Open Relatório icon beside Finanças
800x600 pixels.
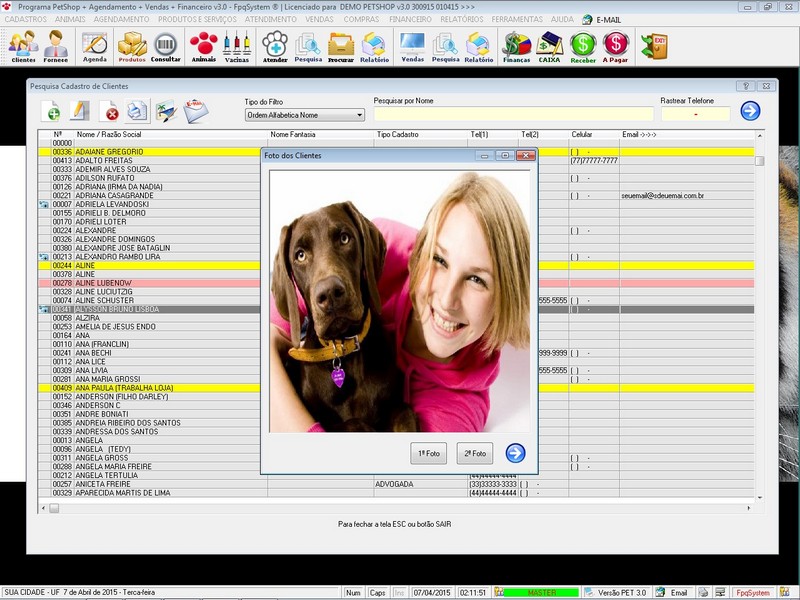[479, 46]
